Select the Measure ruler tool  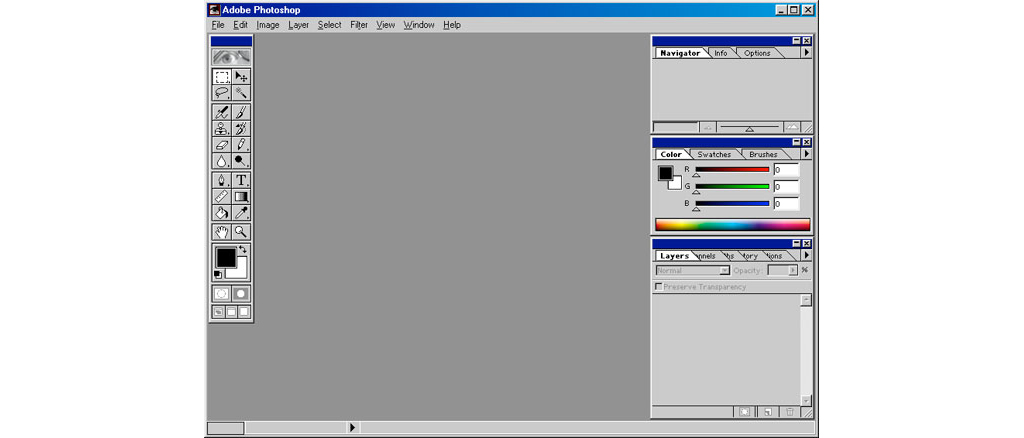tap(222, 196)
